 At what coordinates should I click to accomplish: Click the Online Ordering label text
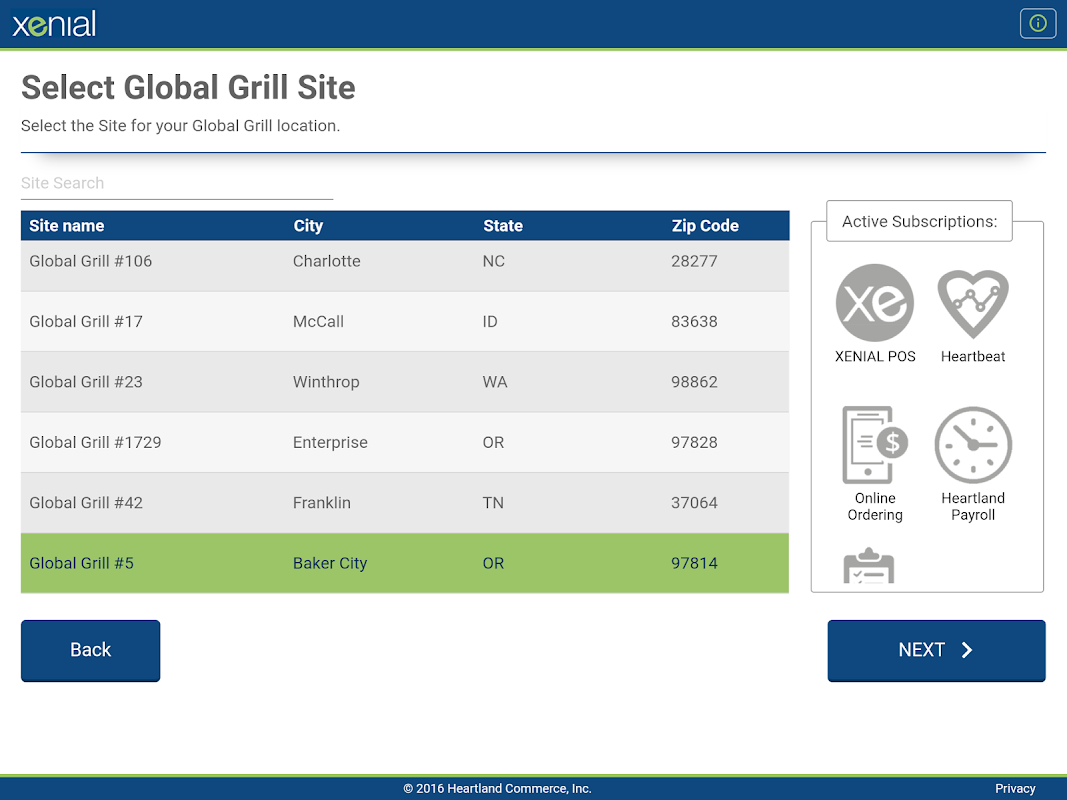pos(875,507)
